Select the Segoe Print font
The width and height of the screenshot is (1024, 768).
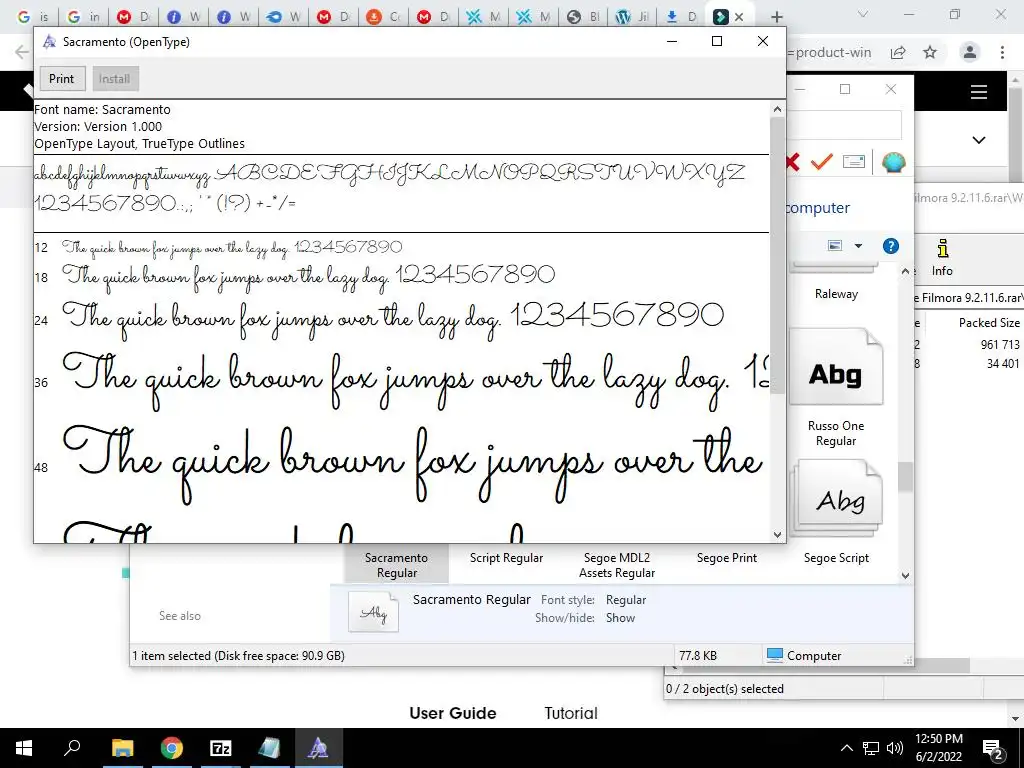pyautogui.click(x=726, y=558)
